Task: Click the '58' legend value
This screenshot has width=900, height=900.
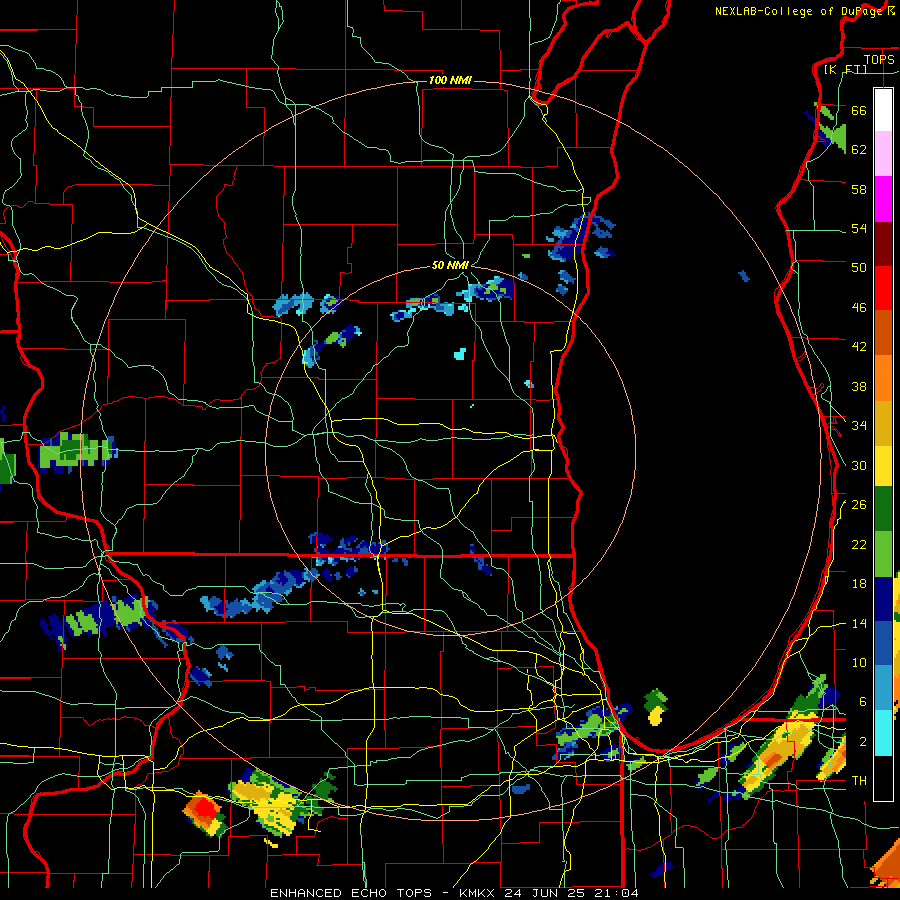Action: 859,189
